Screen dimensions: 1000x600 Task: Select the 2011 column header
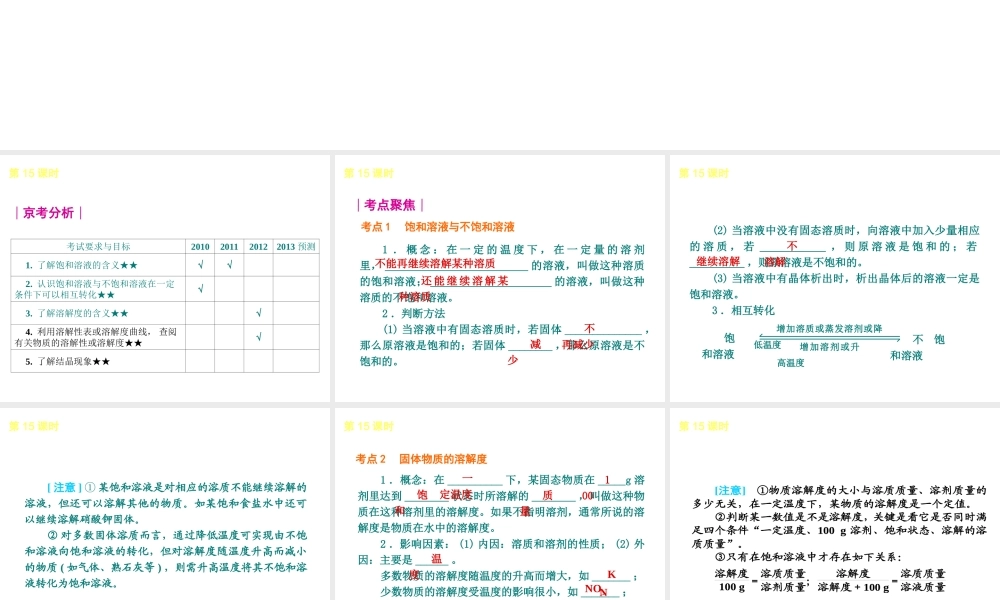(229, 246)
